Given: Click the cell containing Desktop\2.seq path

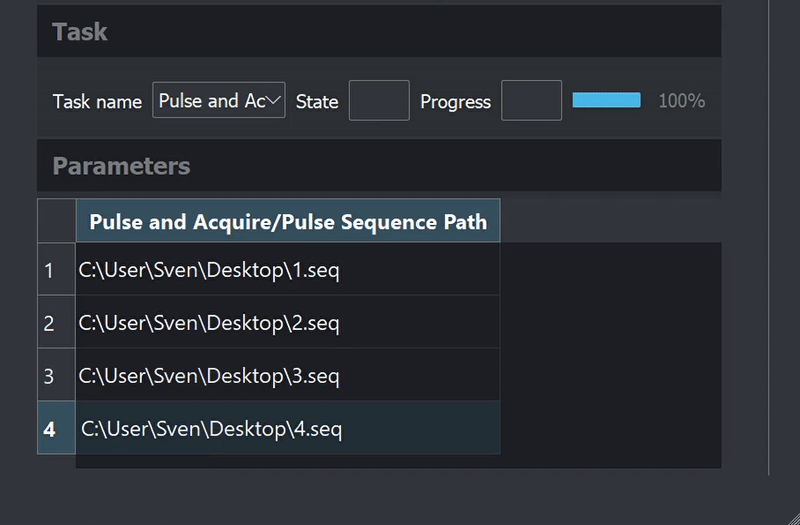Looking at the screenshot, I should (288, 323).
